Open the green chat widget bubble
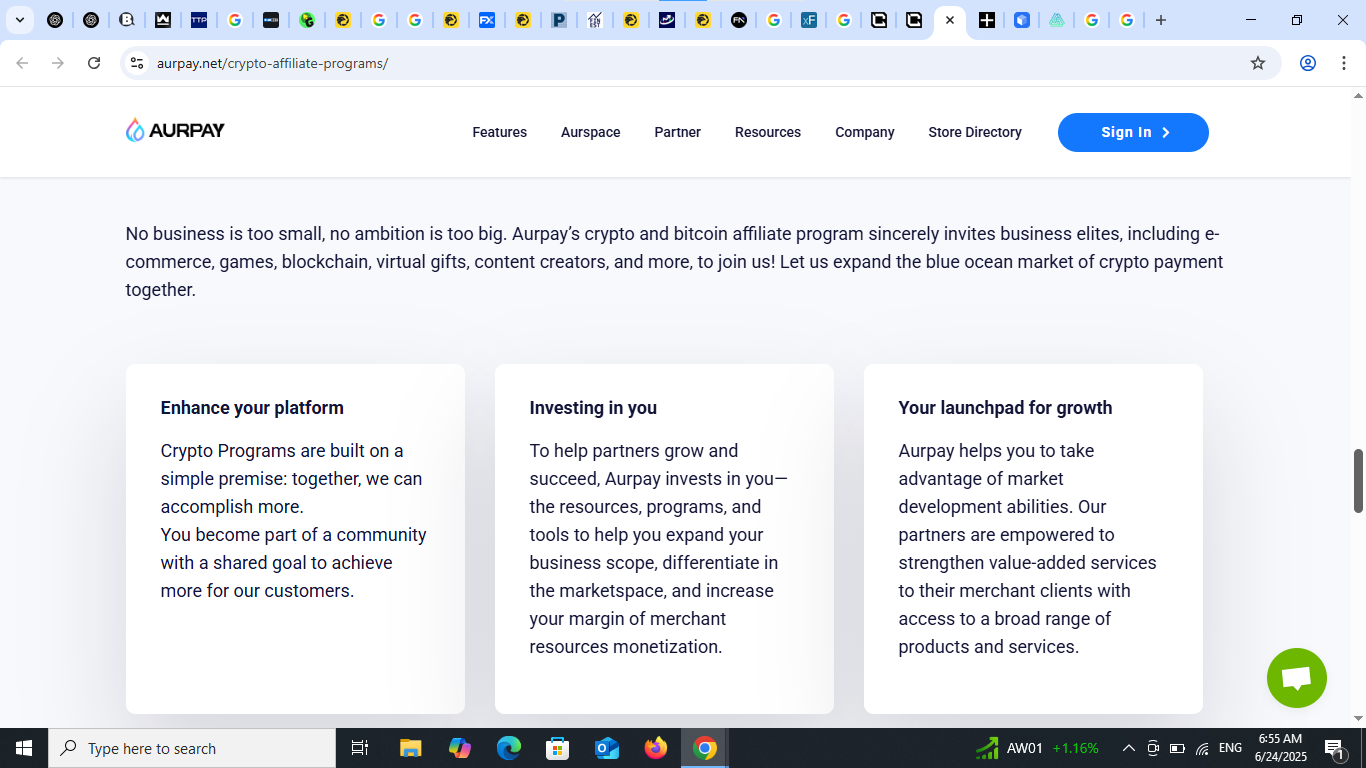This screenshot has height=768, width=1366. coord(1296,678)
